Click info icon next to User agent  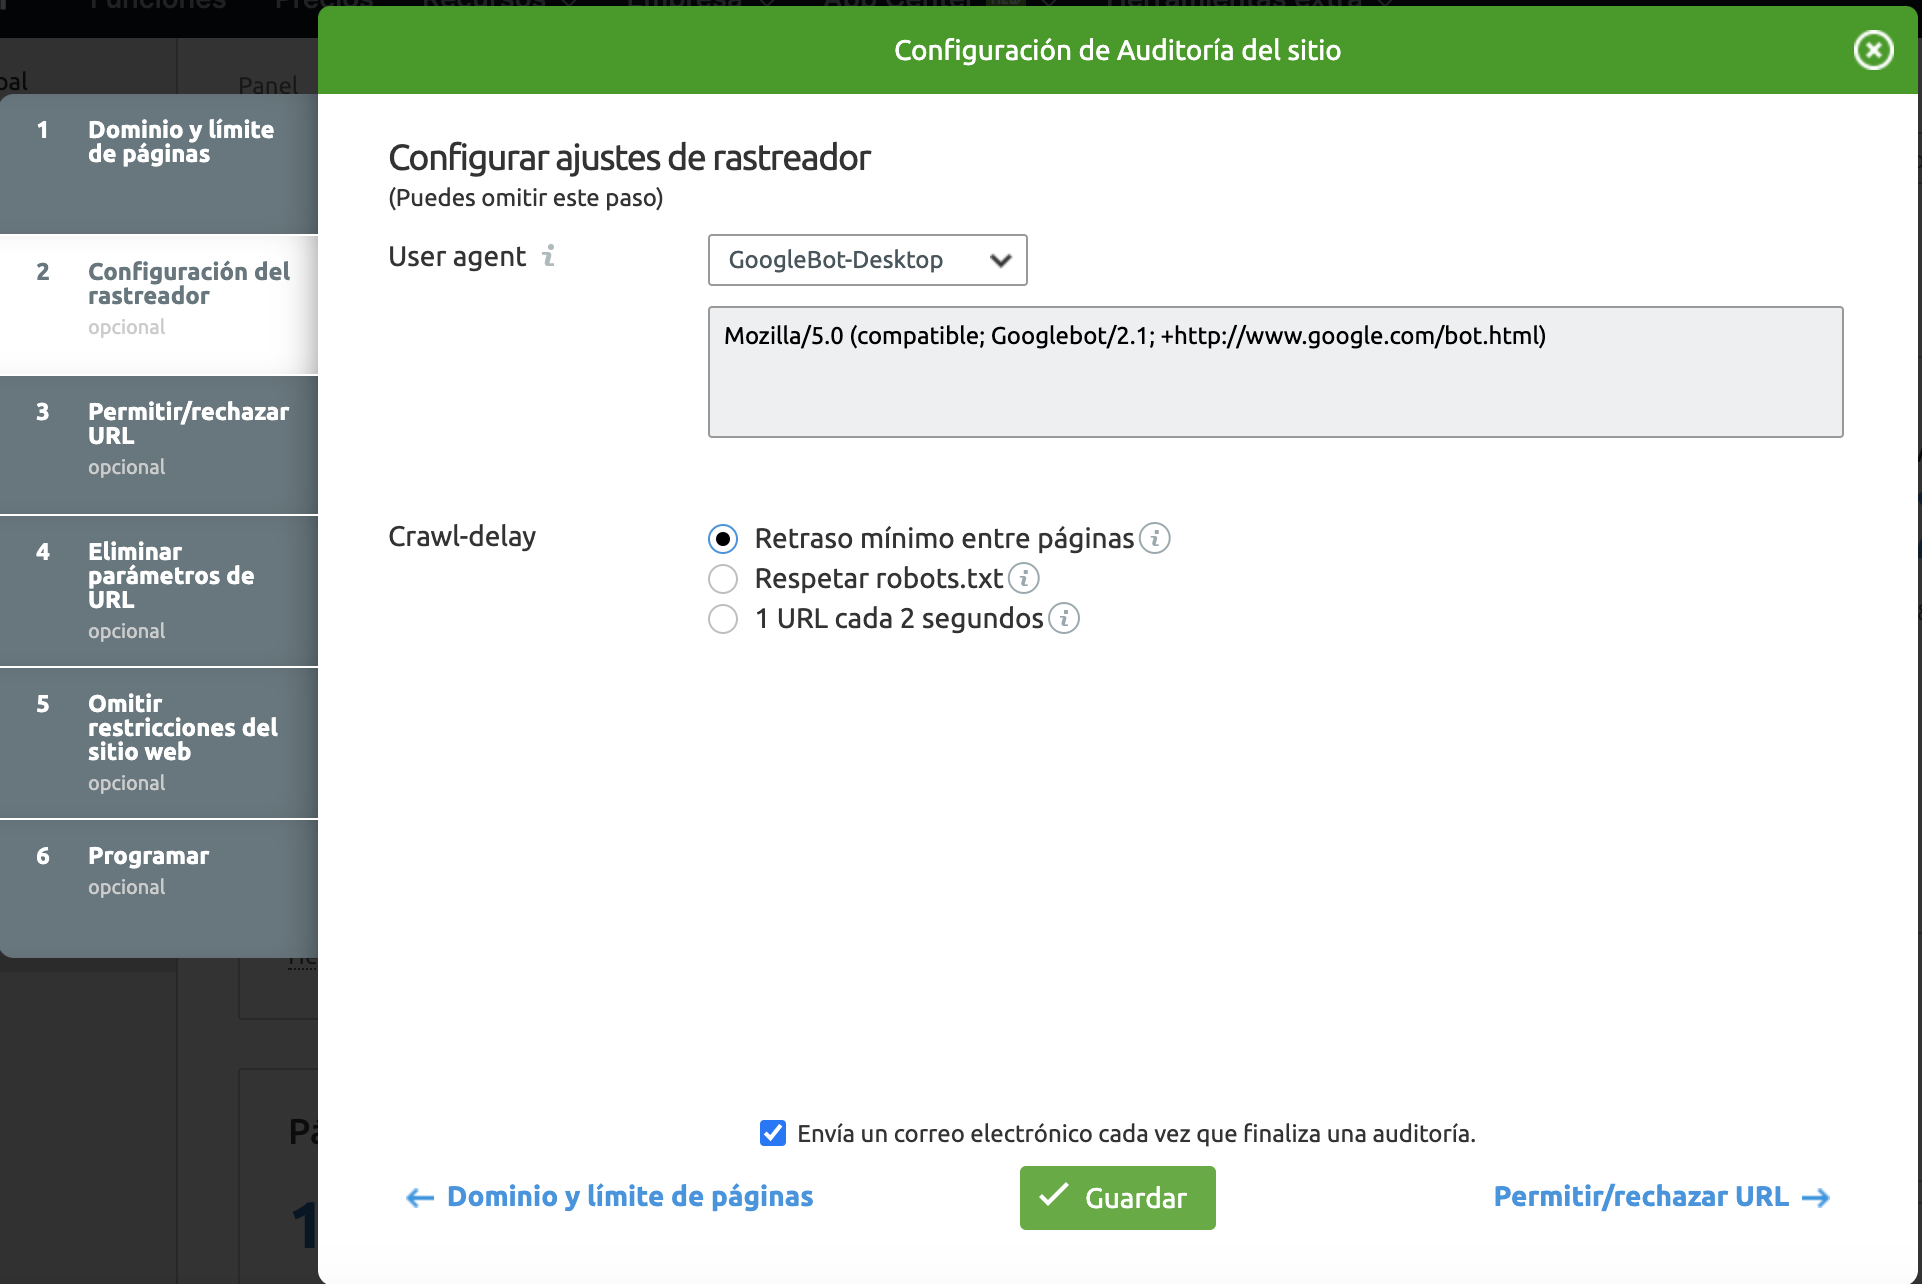548,256
